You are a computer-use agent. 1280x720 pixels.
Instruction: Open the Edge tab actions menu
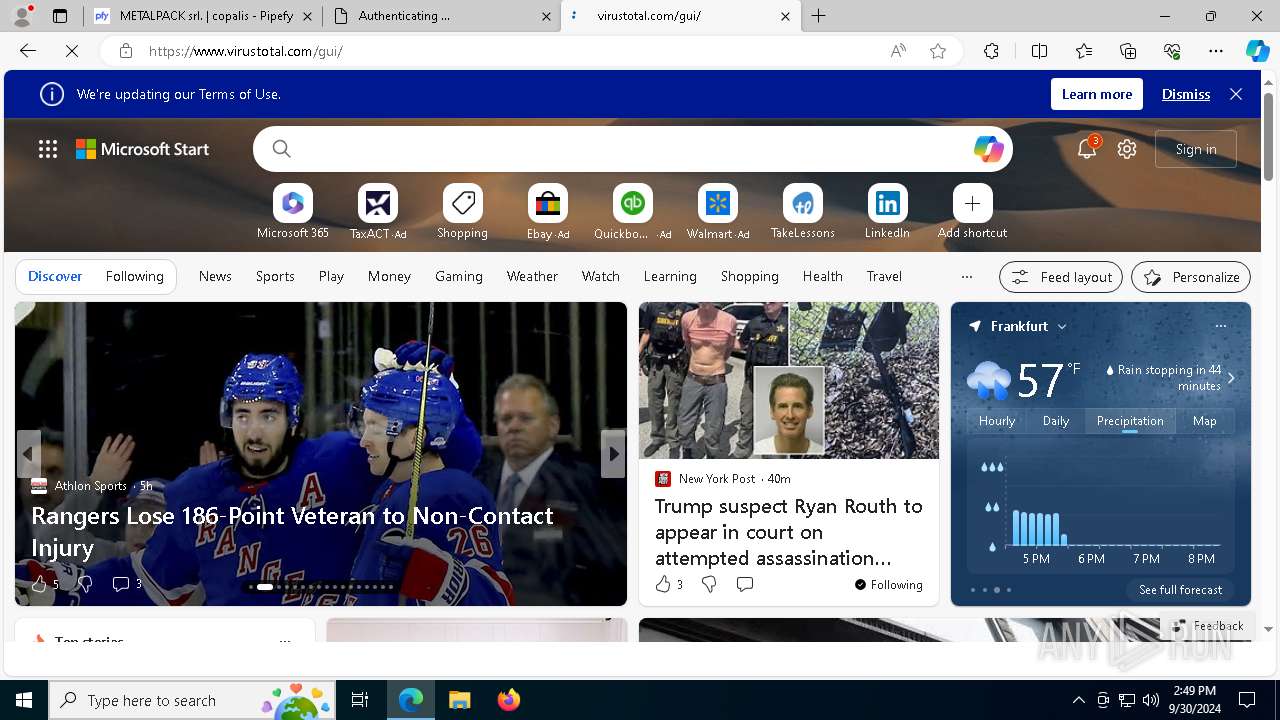pos(60,16)
